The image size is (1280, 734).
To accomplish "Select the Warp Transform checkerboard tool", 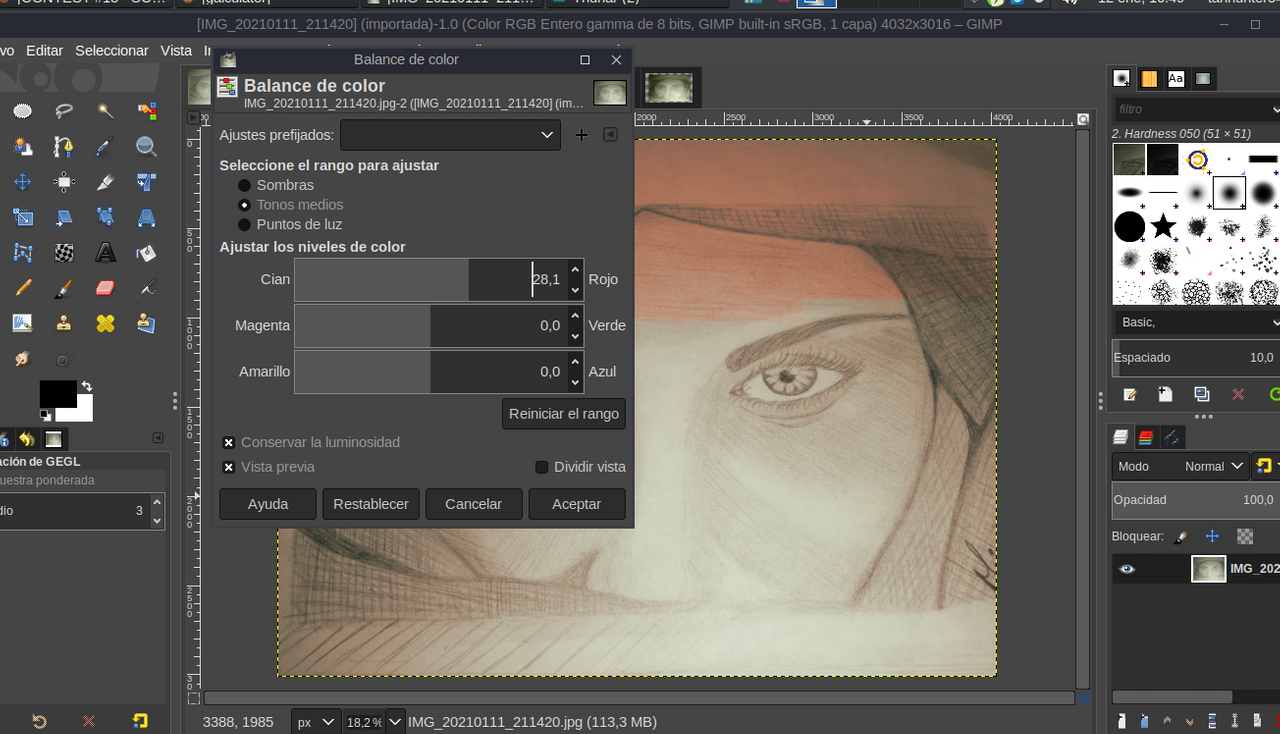I will (64, 252).
